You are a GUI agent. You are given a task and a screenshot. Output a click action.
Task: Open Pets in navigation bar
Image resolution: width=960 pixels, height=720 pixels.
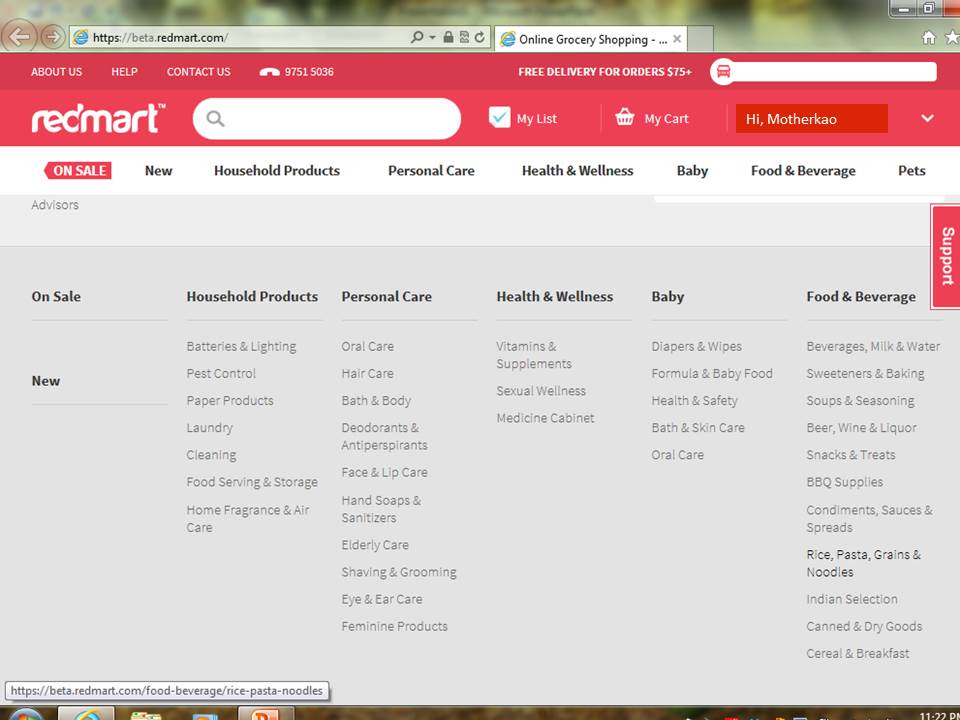point(912,171)
